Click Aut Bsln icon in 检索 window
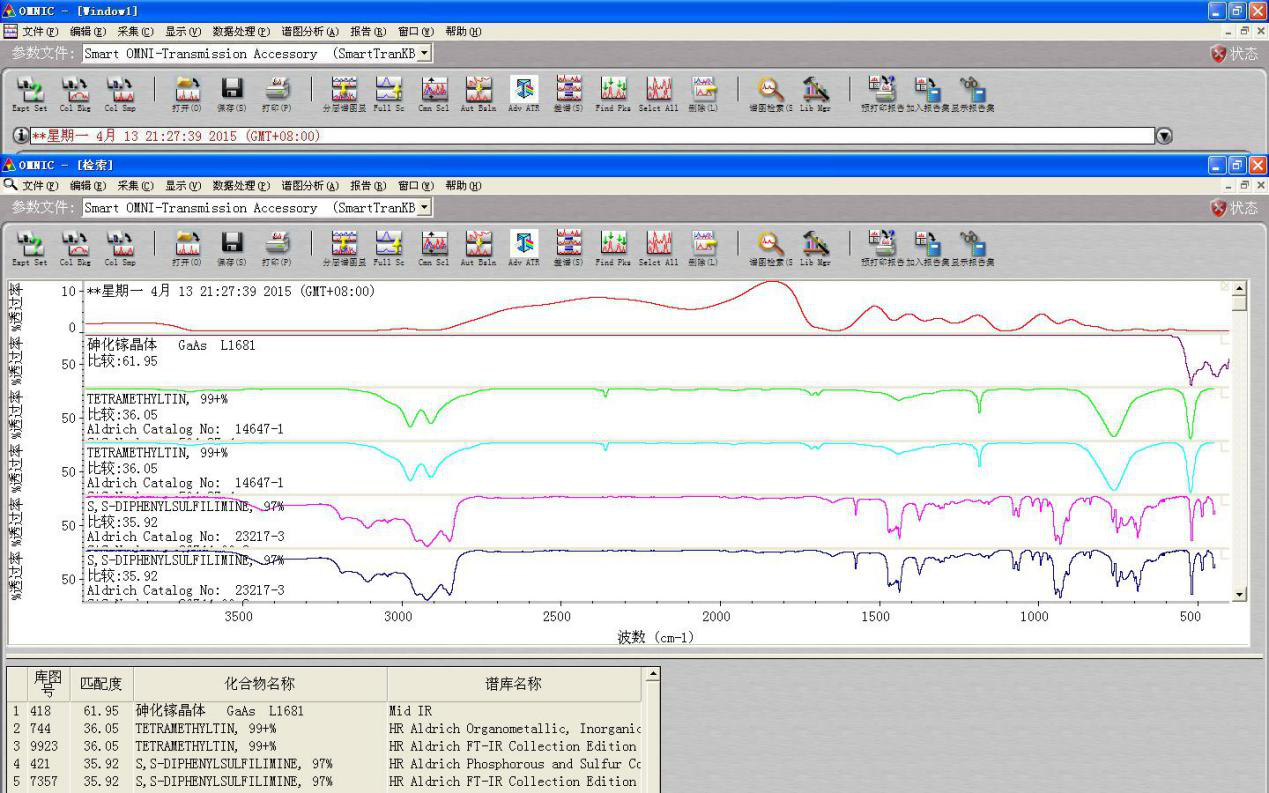Viewport: 1269px width, 793px height. click(x=479, y=246)
